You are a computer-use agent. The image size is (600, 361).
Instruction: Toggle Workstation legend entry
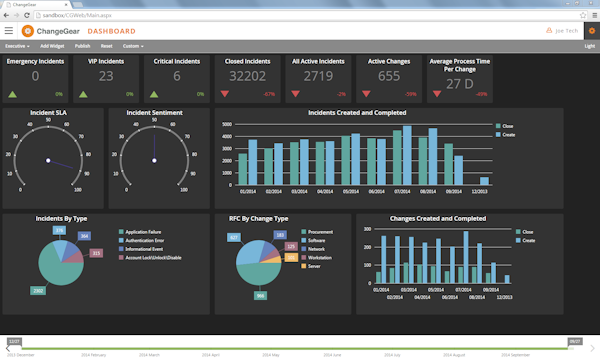pyautogui.click(x=317, y=258)
